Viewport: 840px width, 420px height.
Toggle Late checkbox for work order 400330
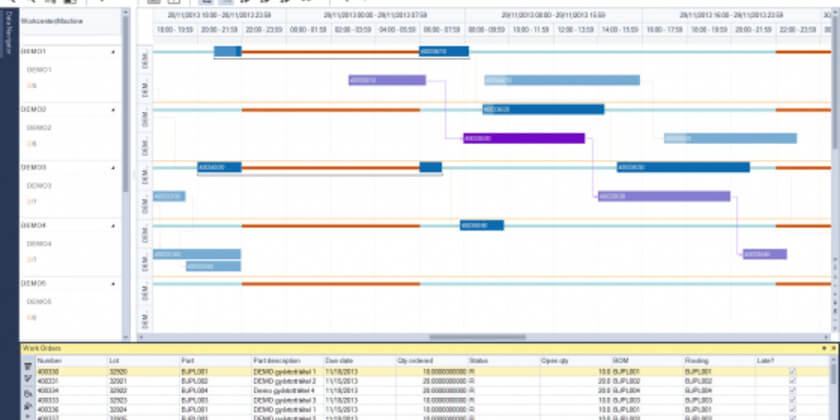point(793,371)
